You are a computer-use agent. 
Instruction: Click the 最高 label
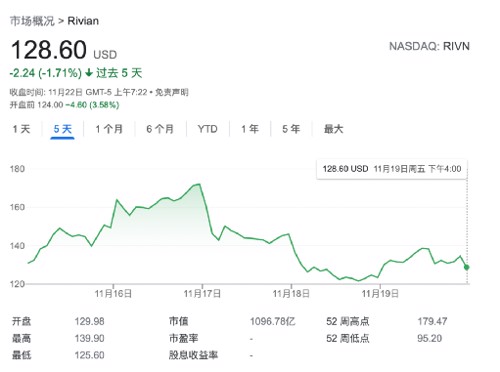[21, 338]
